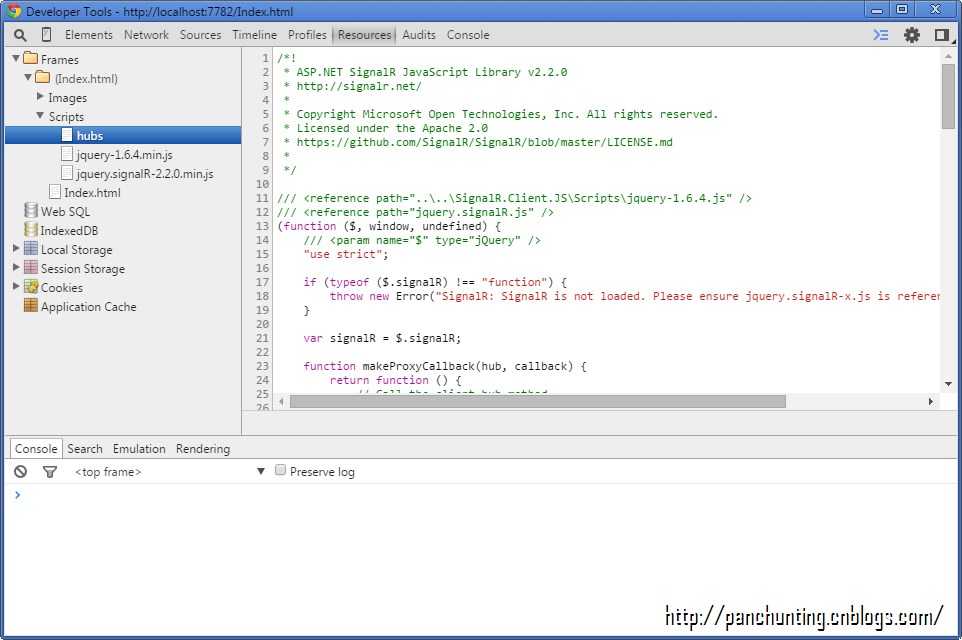
Task: Click the (Index.html) folder icon
Action: tap(43, 77)
